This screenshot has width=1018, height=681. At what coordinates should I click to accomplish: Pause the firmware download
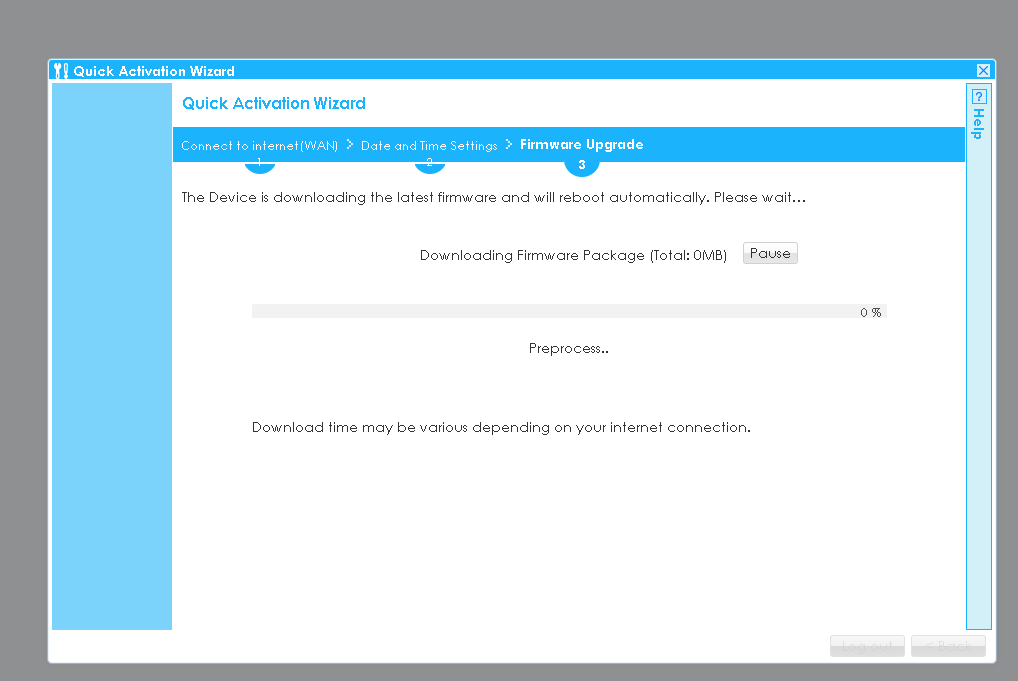click(x=770, y=254)
